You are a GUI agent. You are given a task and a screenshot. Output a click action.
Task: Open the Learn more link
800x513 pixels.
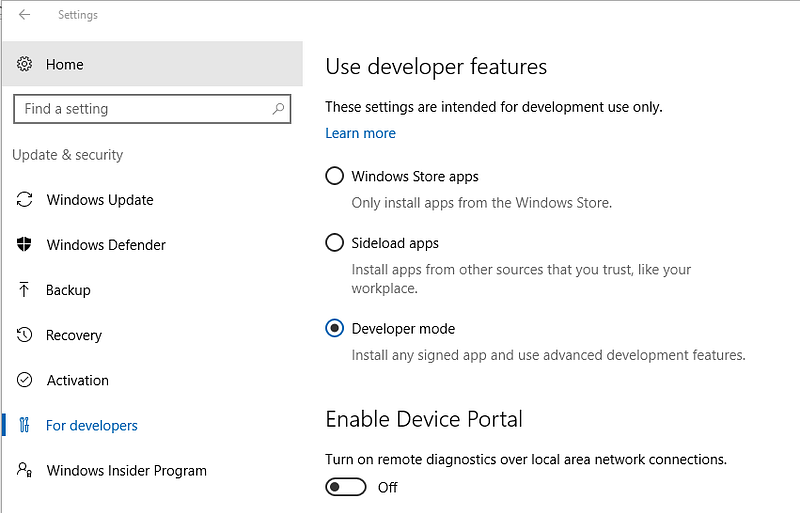pos(360,133)
